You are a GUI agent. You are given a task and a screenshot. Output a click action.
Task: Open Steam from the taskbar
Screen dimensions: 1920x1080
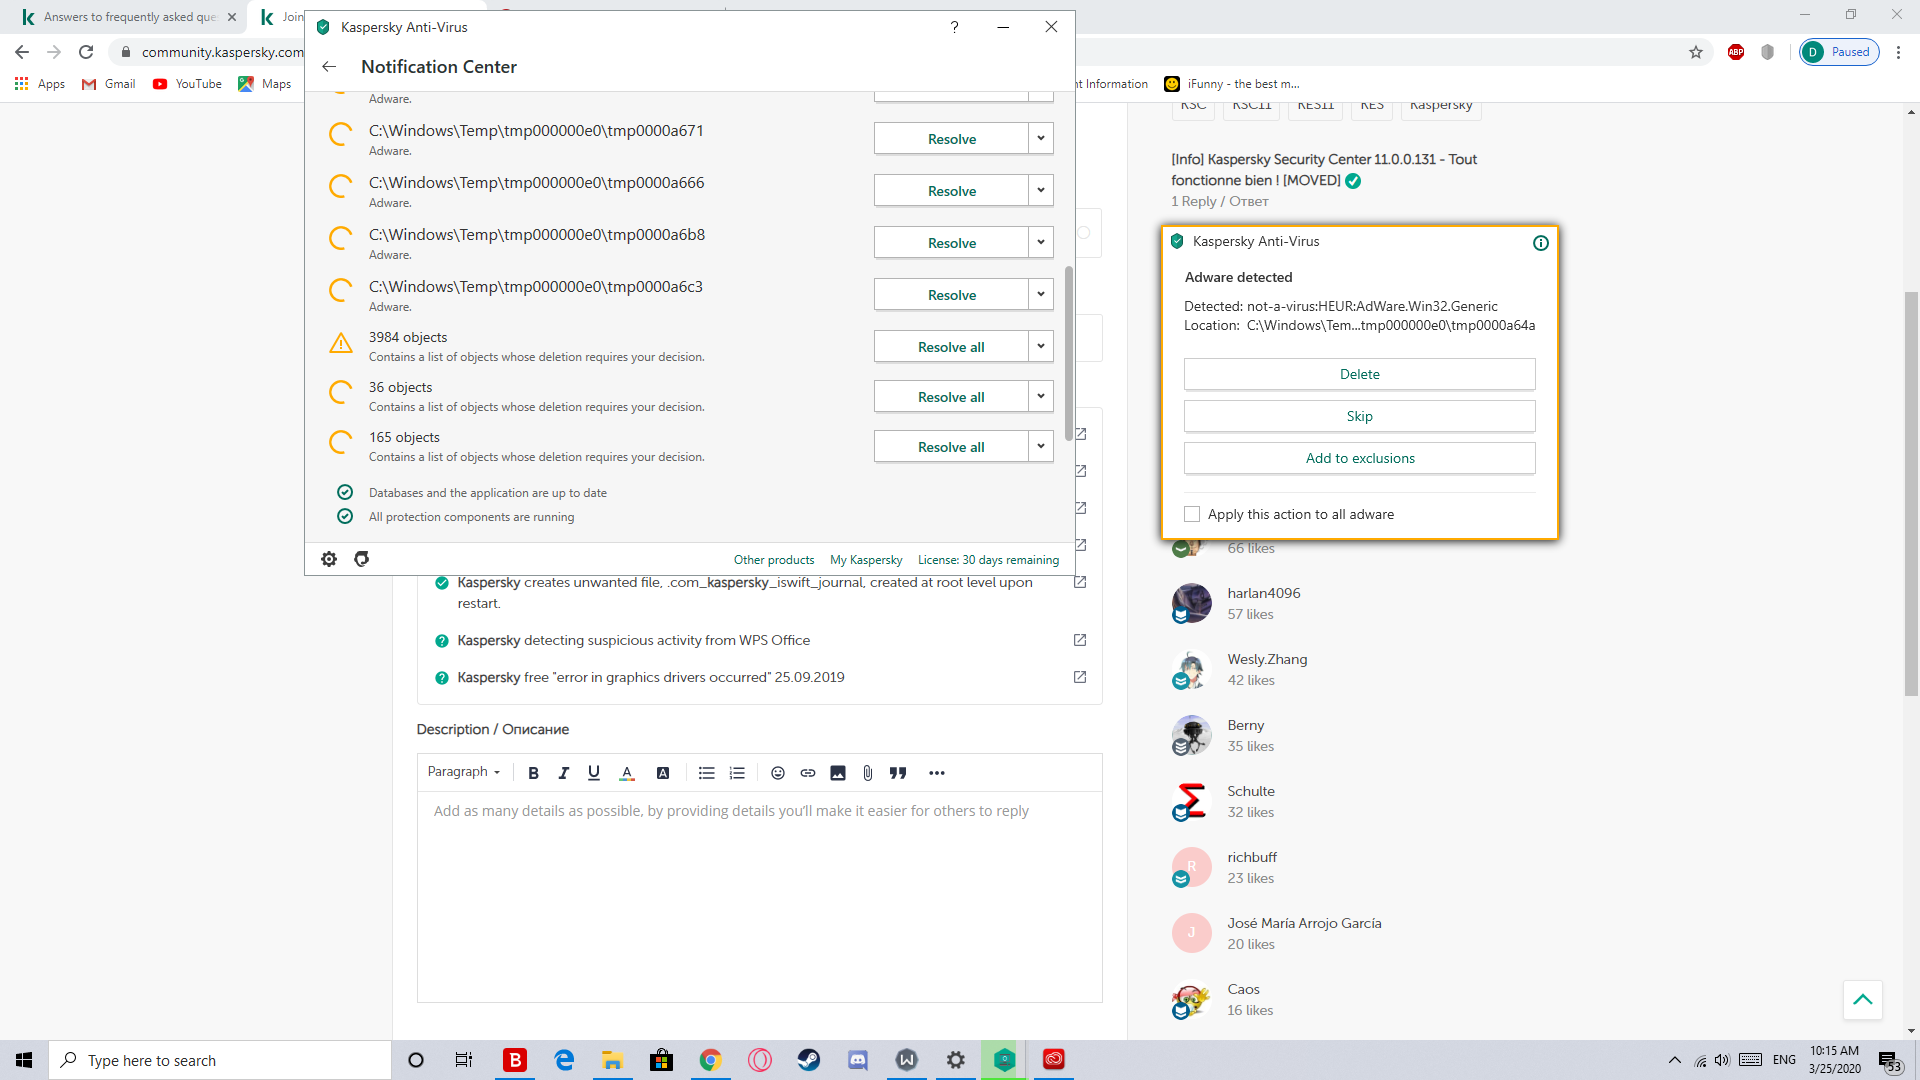809,1060
